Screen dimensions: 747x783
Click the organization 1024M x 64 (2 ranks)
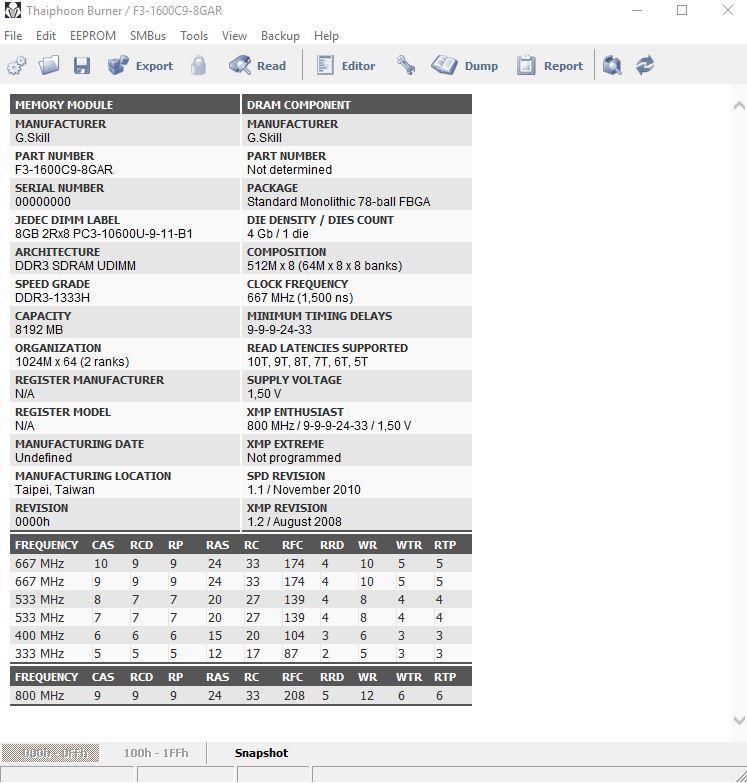pyautogui.click(x=72, y=362)
